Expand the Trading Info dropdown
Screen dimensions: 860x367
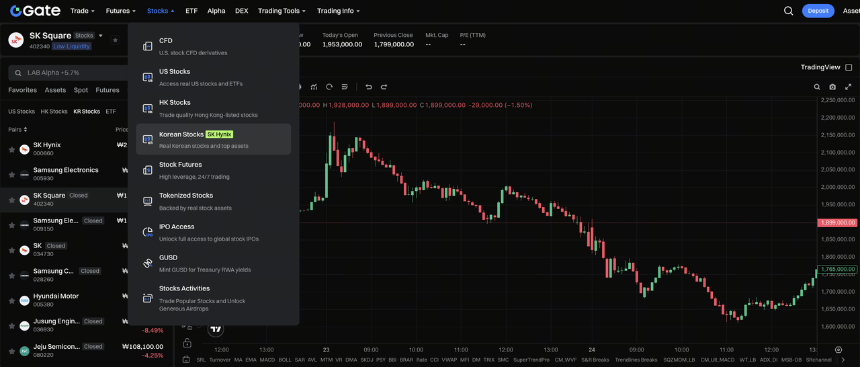coord(338,11)
